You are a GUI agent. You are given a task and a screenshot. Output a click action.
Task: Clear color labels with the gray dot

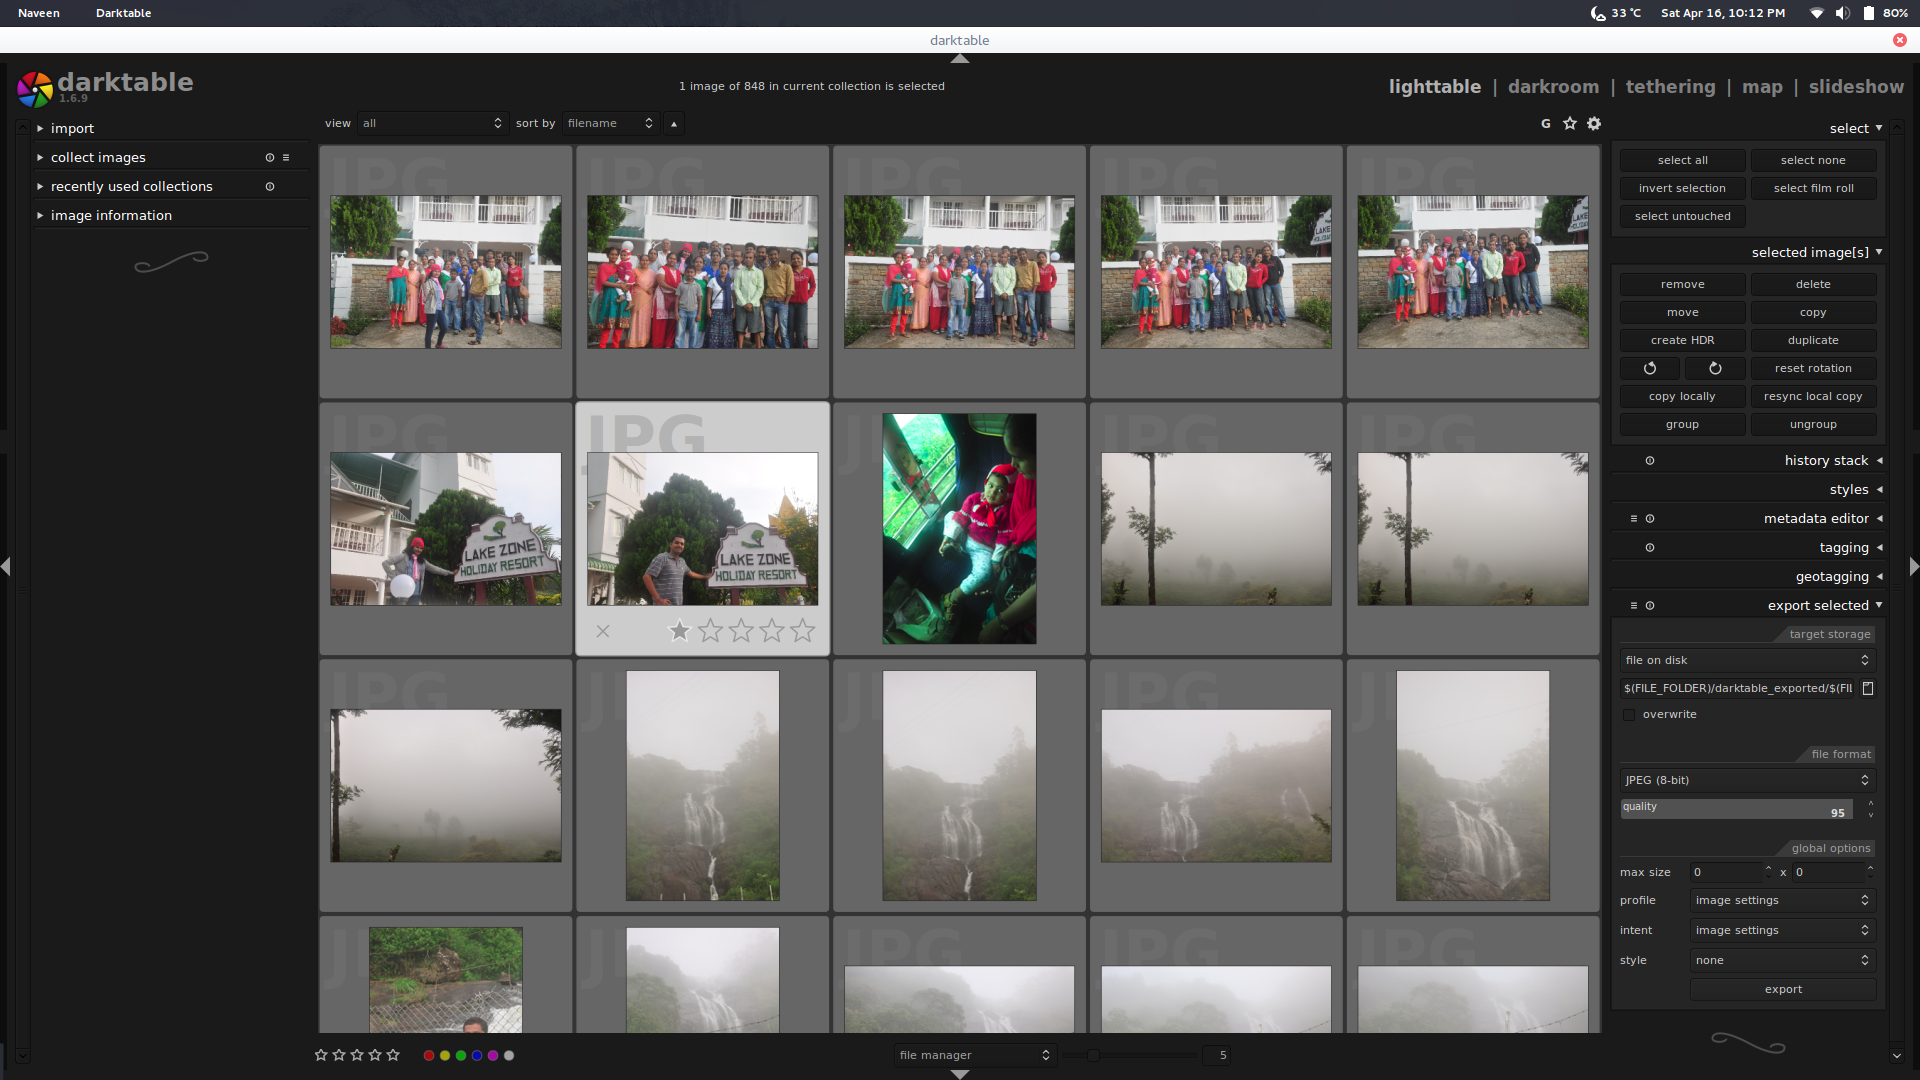[509, 1056]
